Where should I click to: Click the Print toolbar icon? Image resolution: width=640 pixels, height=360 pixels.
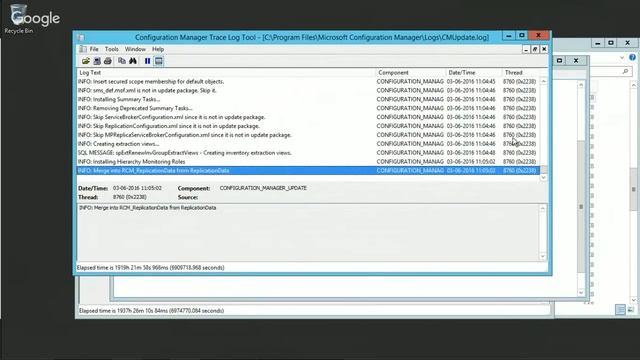[108, 61]
